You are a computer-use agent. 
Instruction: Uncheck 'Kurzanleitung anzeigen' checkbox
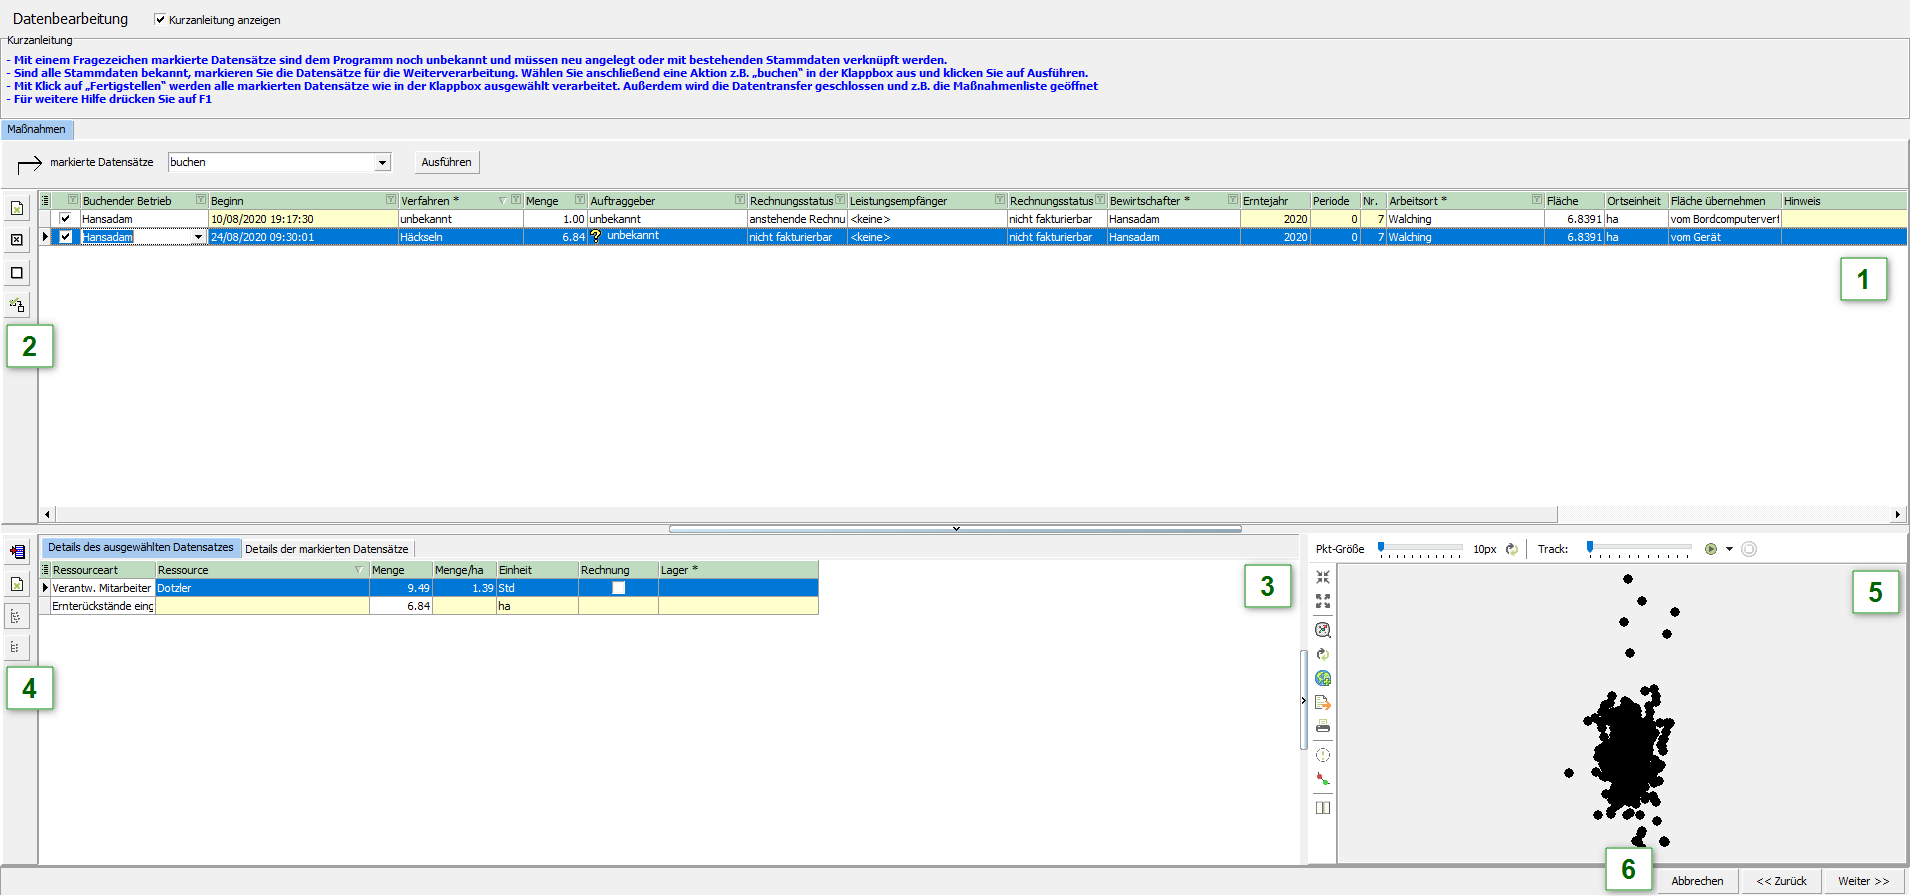click(x=160, y=20)
